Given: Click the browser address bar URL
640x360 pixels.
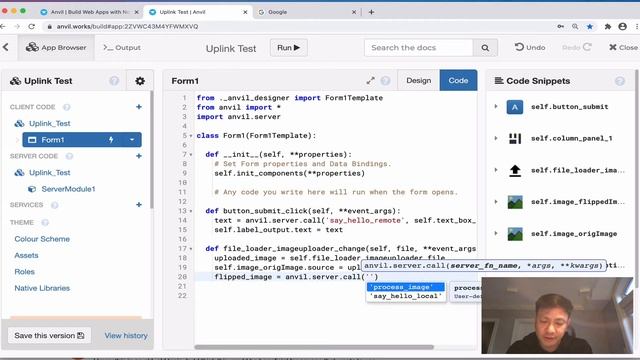Looking at the screenshot, I should 127,27.
